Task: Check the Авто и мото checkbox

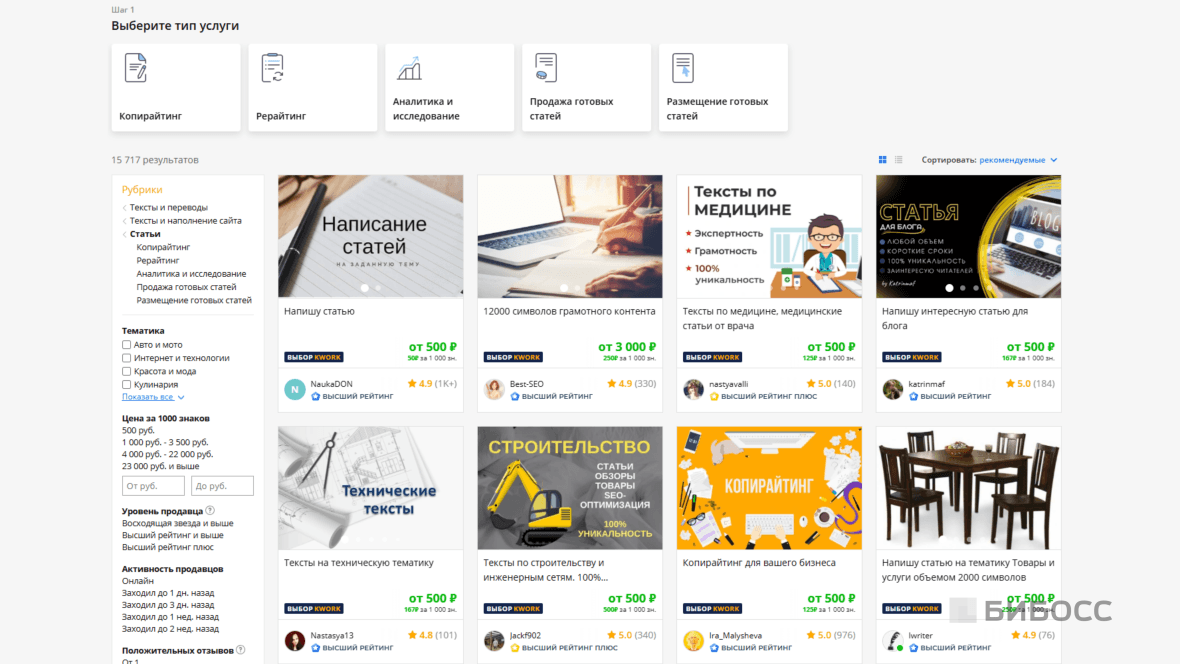Action: [x=126, y=345]
